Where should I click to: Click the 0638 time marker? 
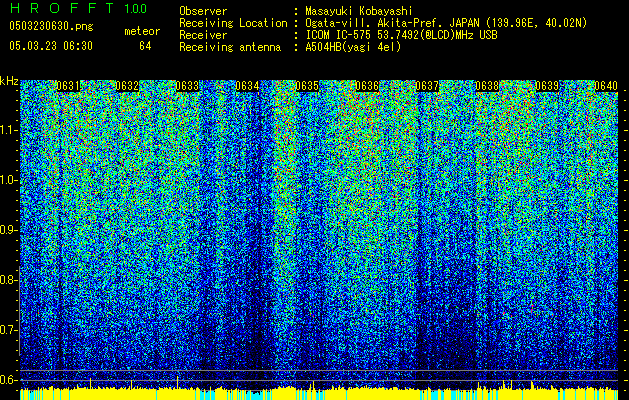487,86
